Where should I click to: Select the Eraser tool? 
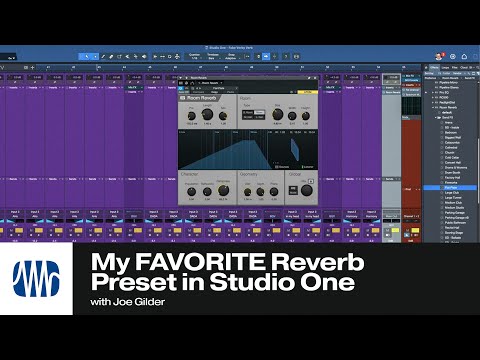111,57
